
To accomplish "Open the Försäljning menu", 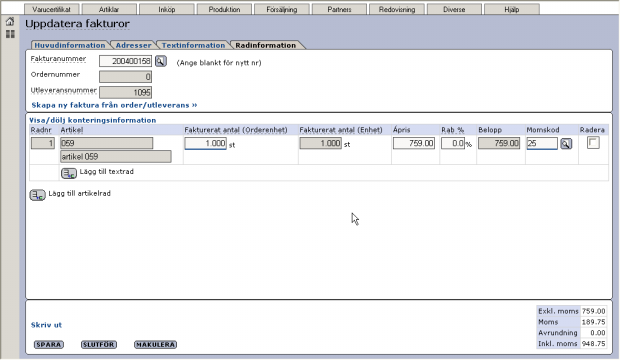I will point(282,9).
